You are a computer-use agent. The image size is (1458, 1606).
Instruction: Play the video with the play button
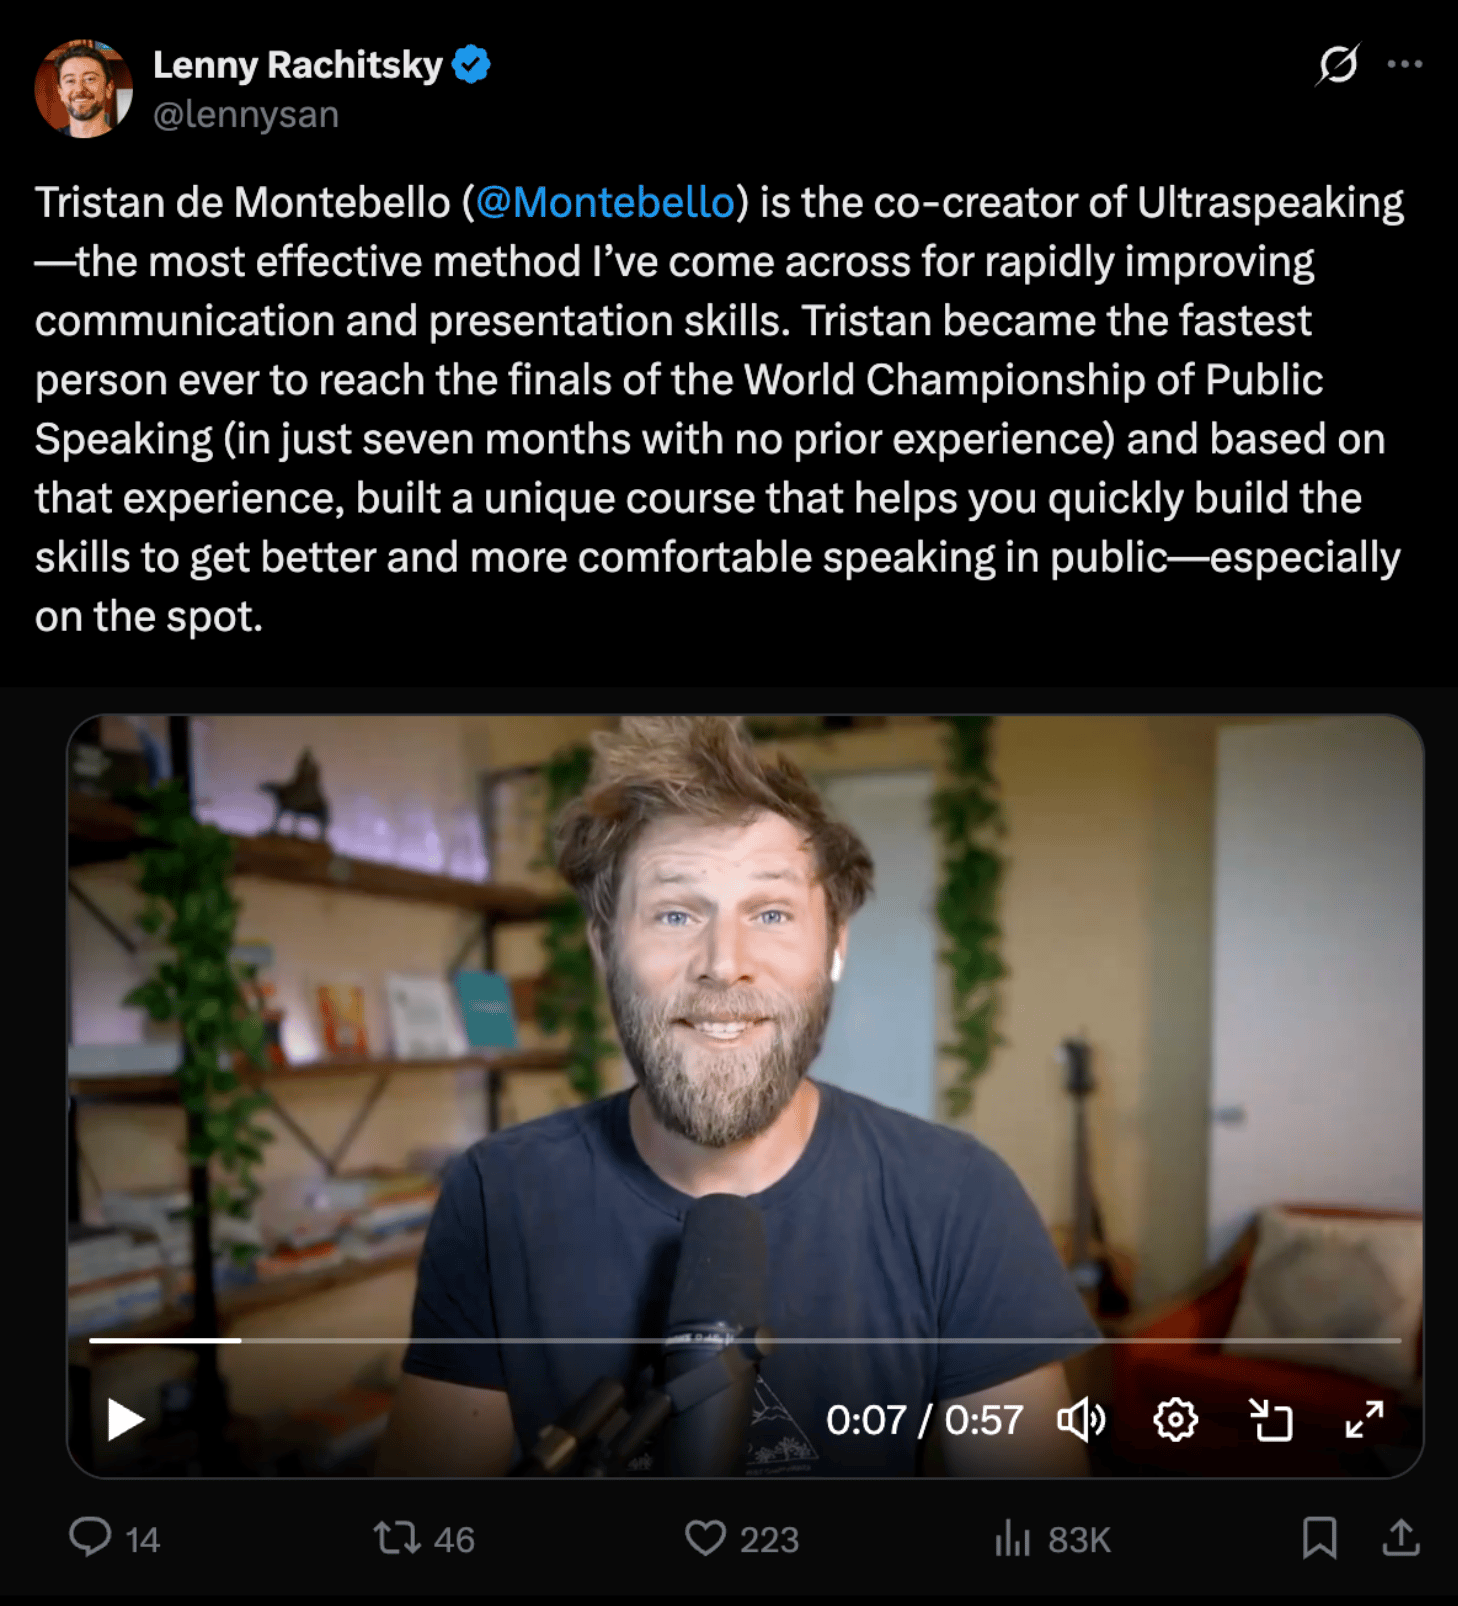coord(125,1419)
